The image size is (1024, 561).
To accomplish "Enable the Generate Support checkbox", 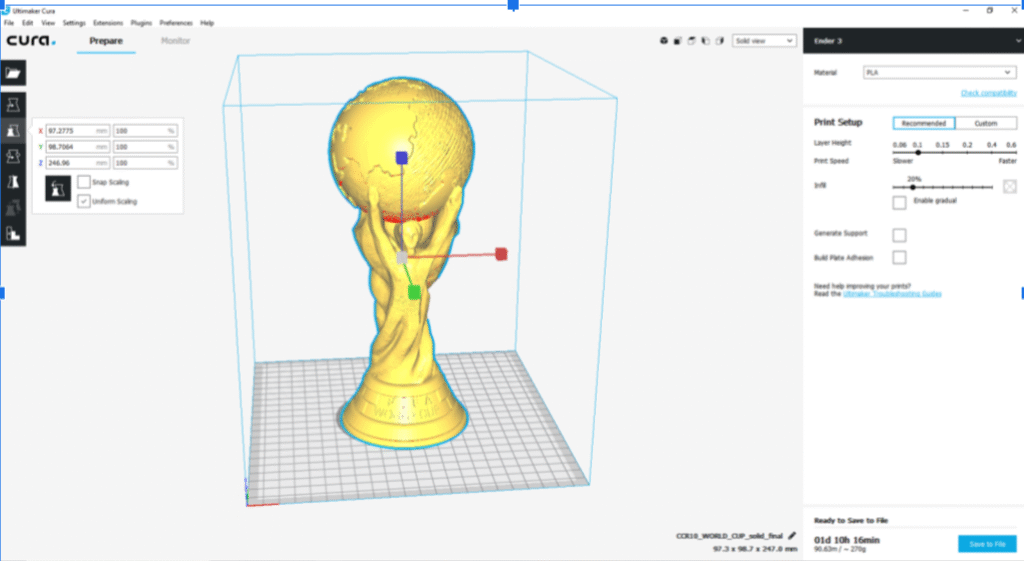I will coord(899,234).
